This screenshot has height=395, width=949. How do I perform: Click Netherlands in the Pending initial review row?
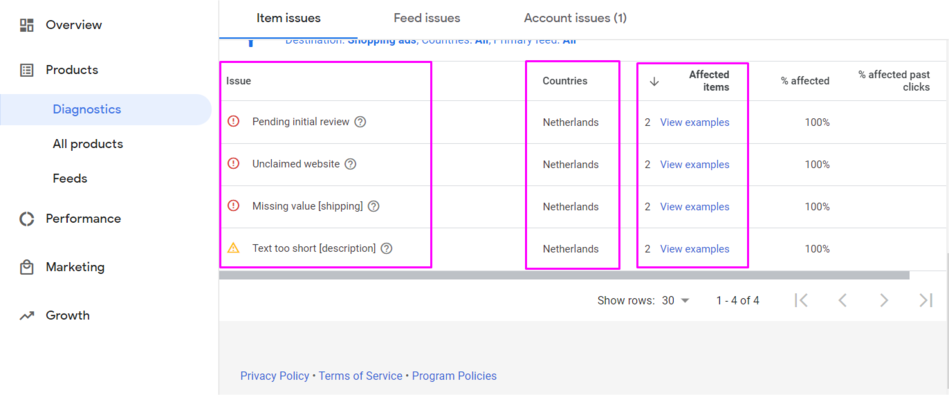click(x=571, y=122)
